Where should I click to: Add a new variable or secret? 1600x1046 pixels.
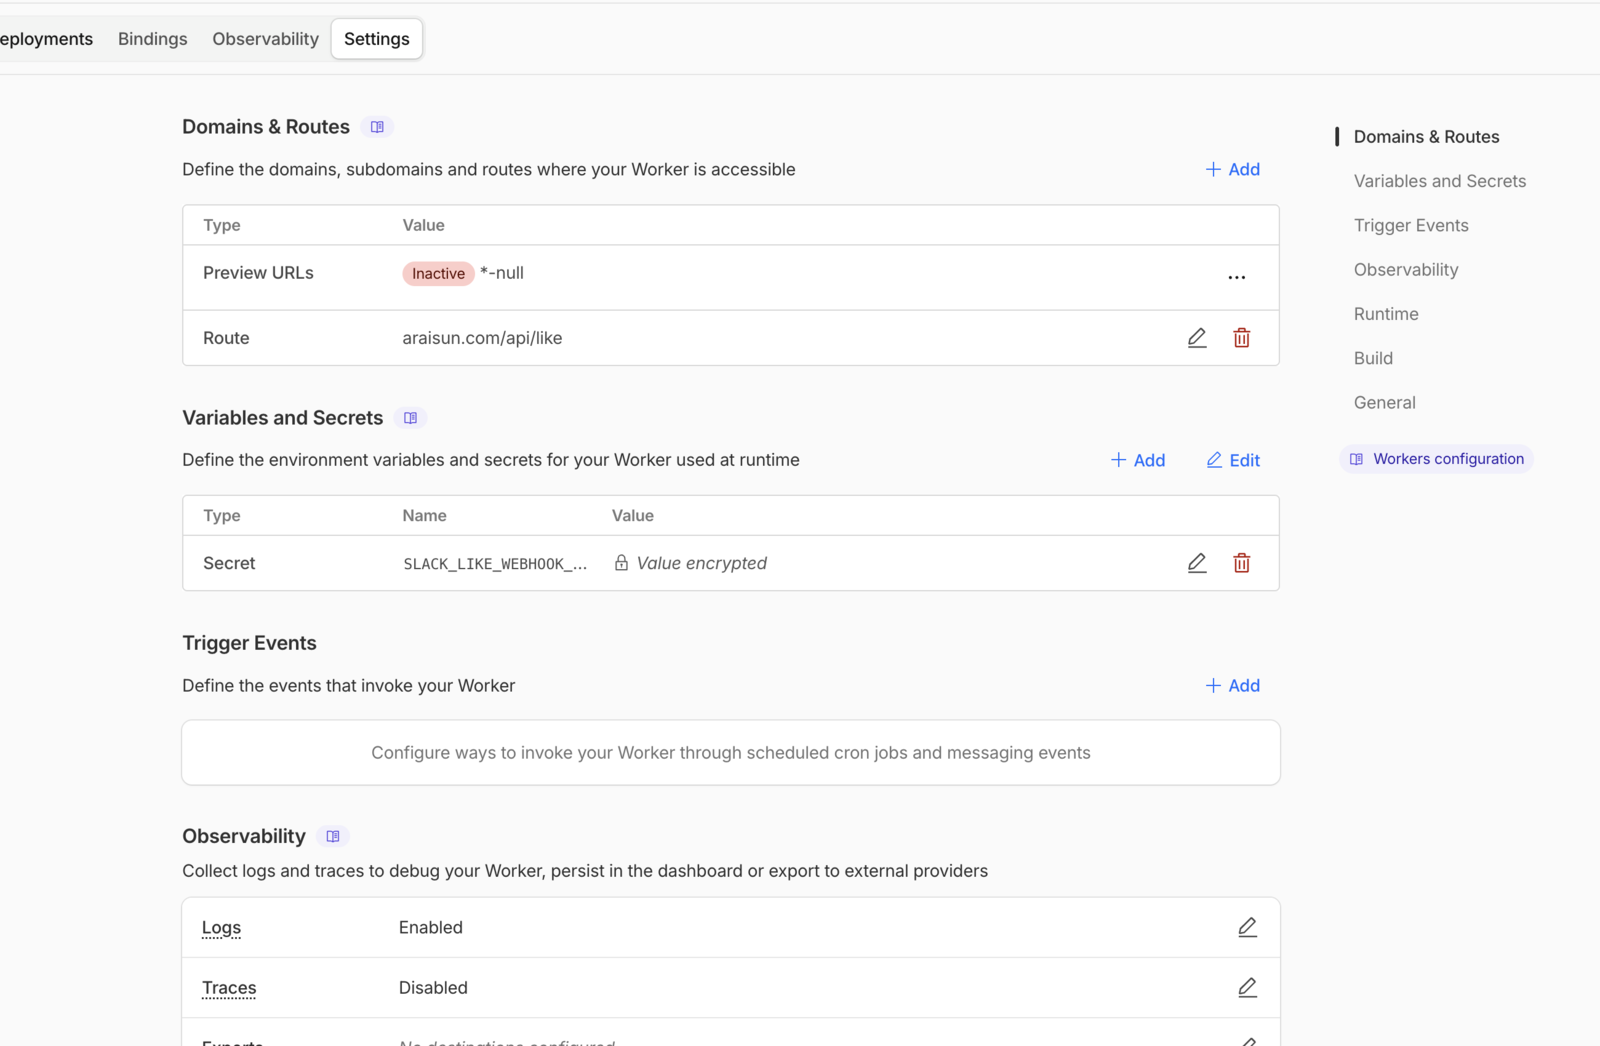(1138, 460)
